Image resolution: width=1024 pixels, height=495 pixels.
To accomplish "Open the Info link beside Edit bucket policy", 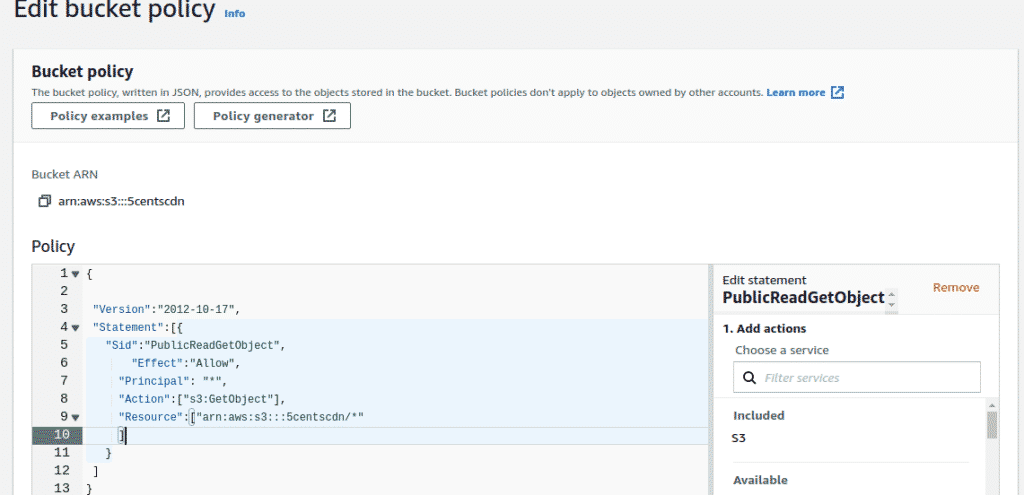I will 234,13.
